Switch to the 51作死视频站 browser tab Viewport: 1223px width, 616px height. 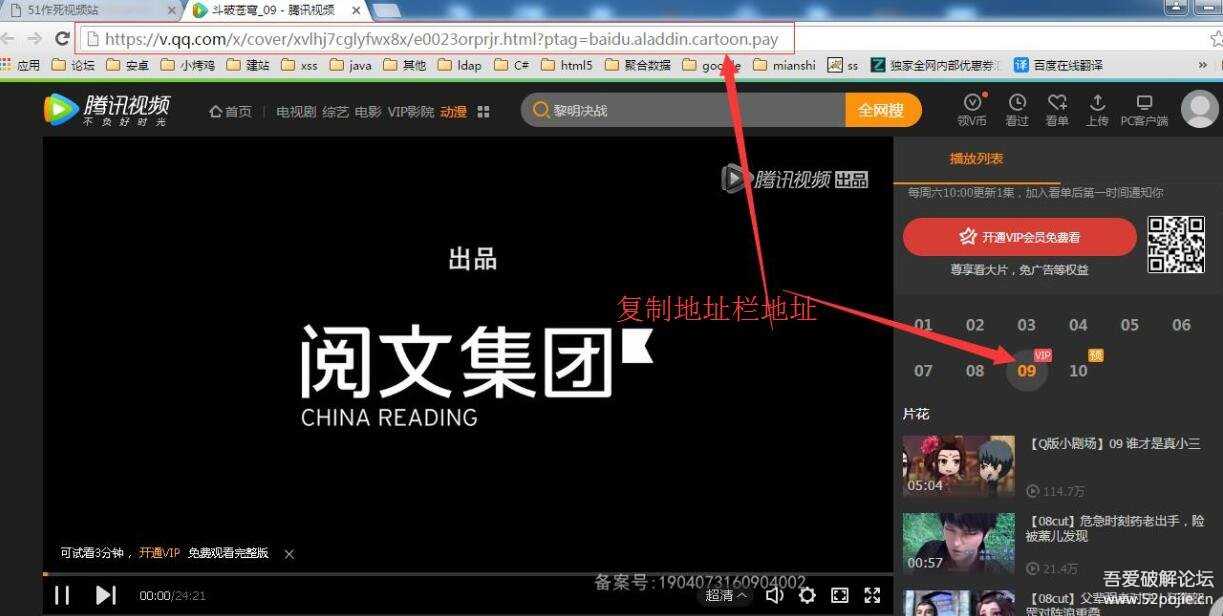tap(64, 10)
